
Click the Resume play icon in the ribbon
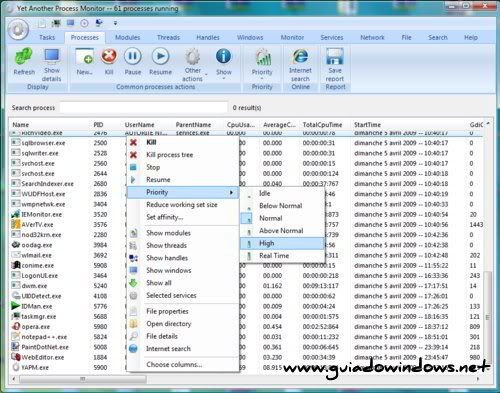click(160, 56)
